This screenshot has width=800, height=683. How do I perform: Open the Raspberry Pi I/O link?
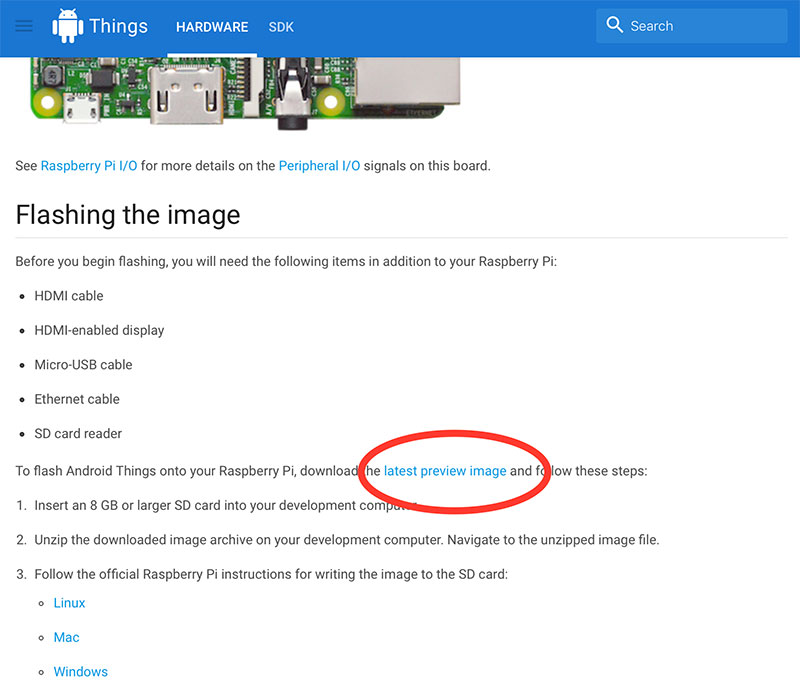tap(88, 166)
